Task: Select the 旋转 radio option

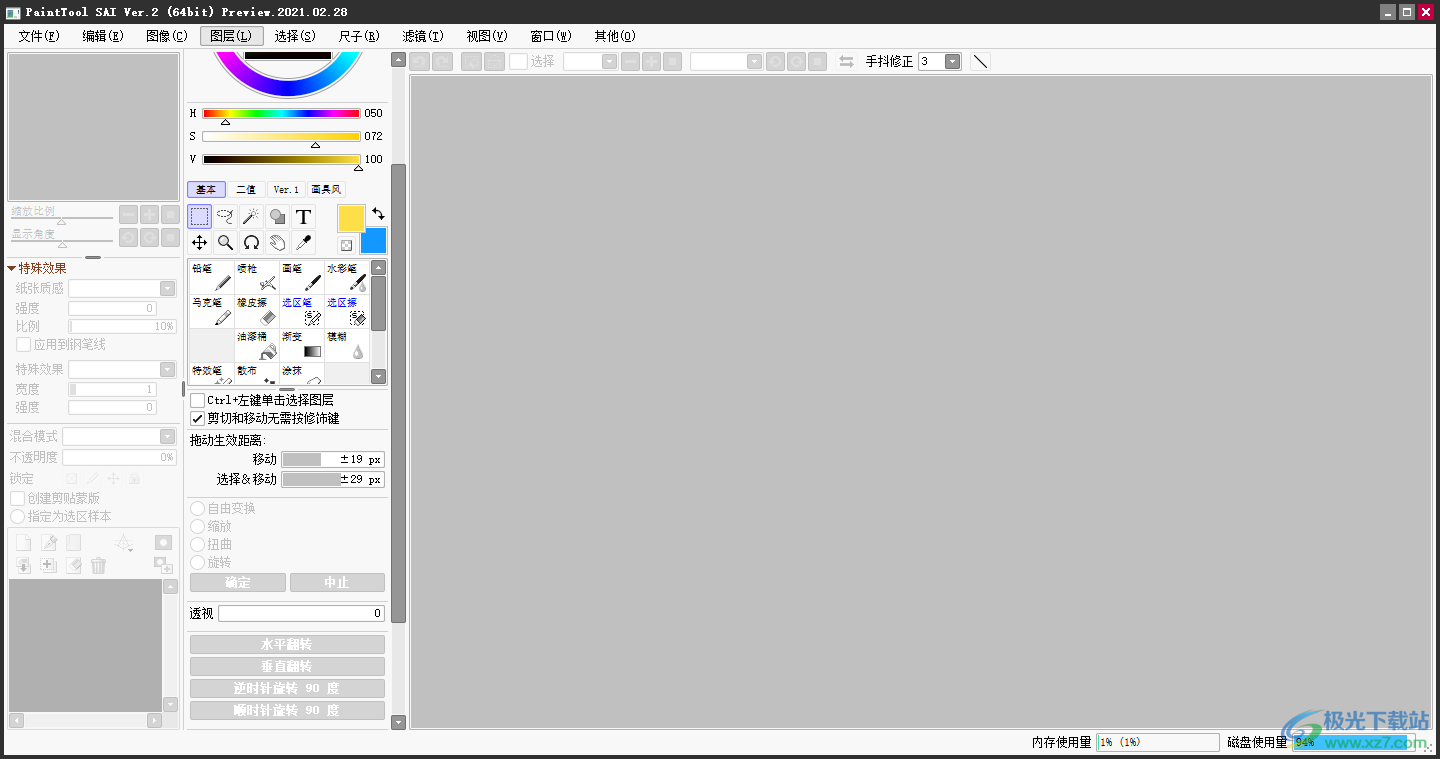Action: click(x=198, y=562)
